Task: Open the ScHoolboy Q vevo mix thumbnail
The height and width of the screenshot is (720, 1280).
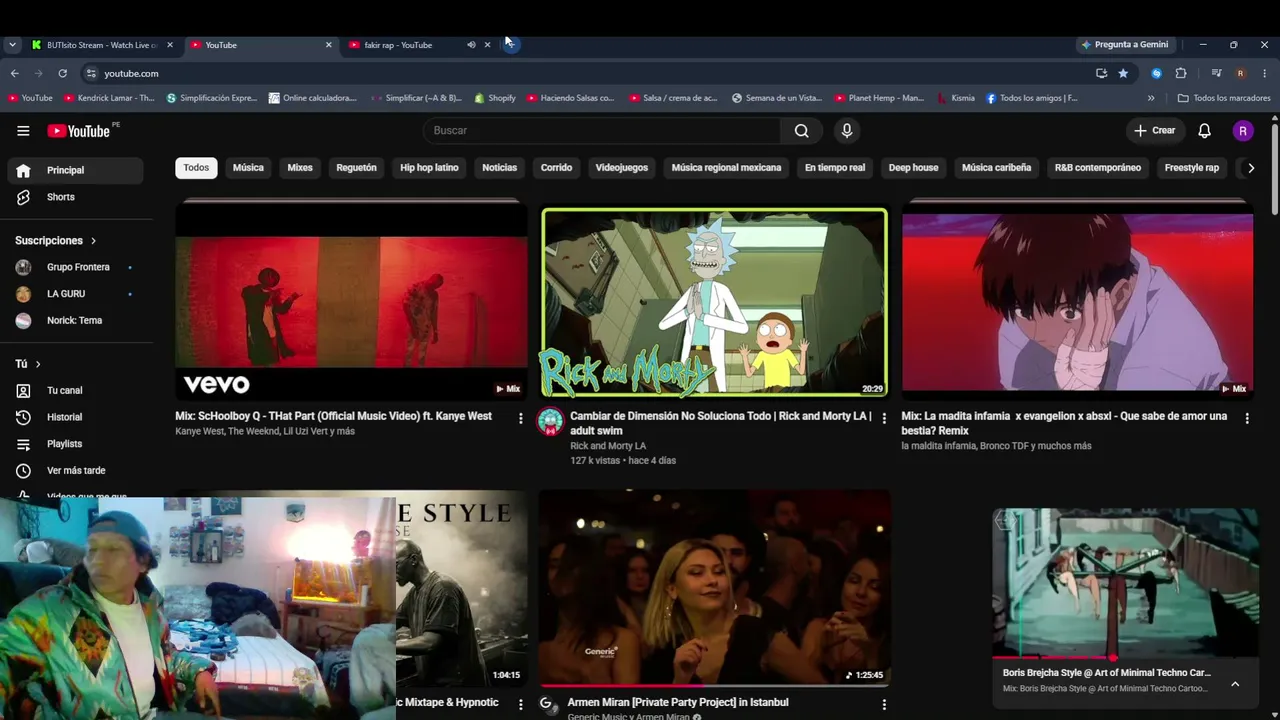Action: point(351,302)
